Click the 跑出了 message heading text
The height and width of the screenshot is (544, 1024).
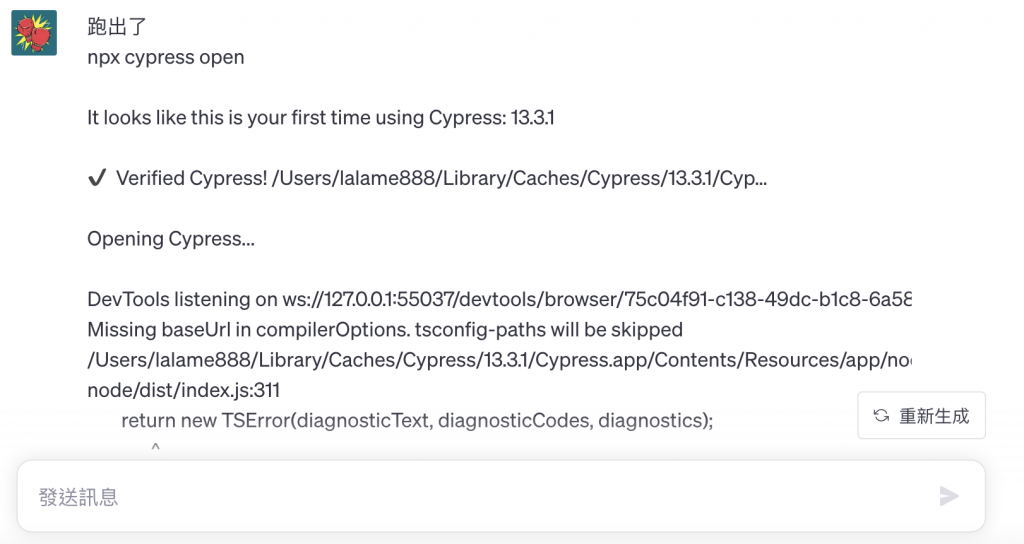click(118, 27)
